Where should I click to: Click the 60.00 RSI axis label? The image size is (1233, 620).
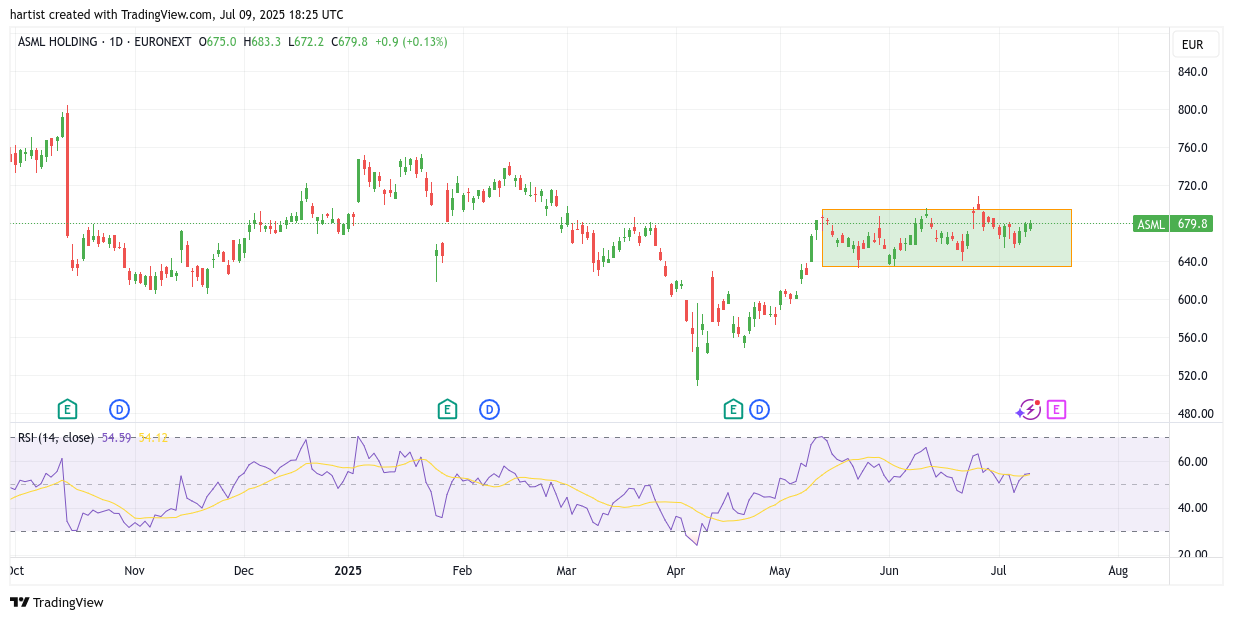point(1192,462)
